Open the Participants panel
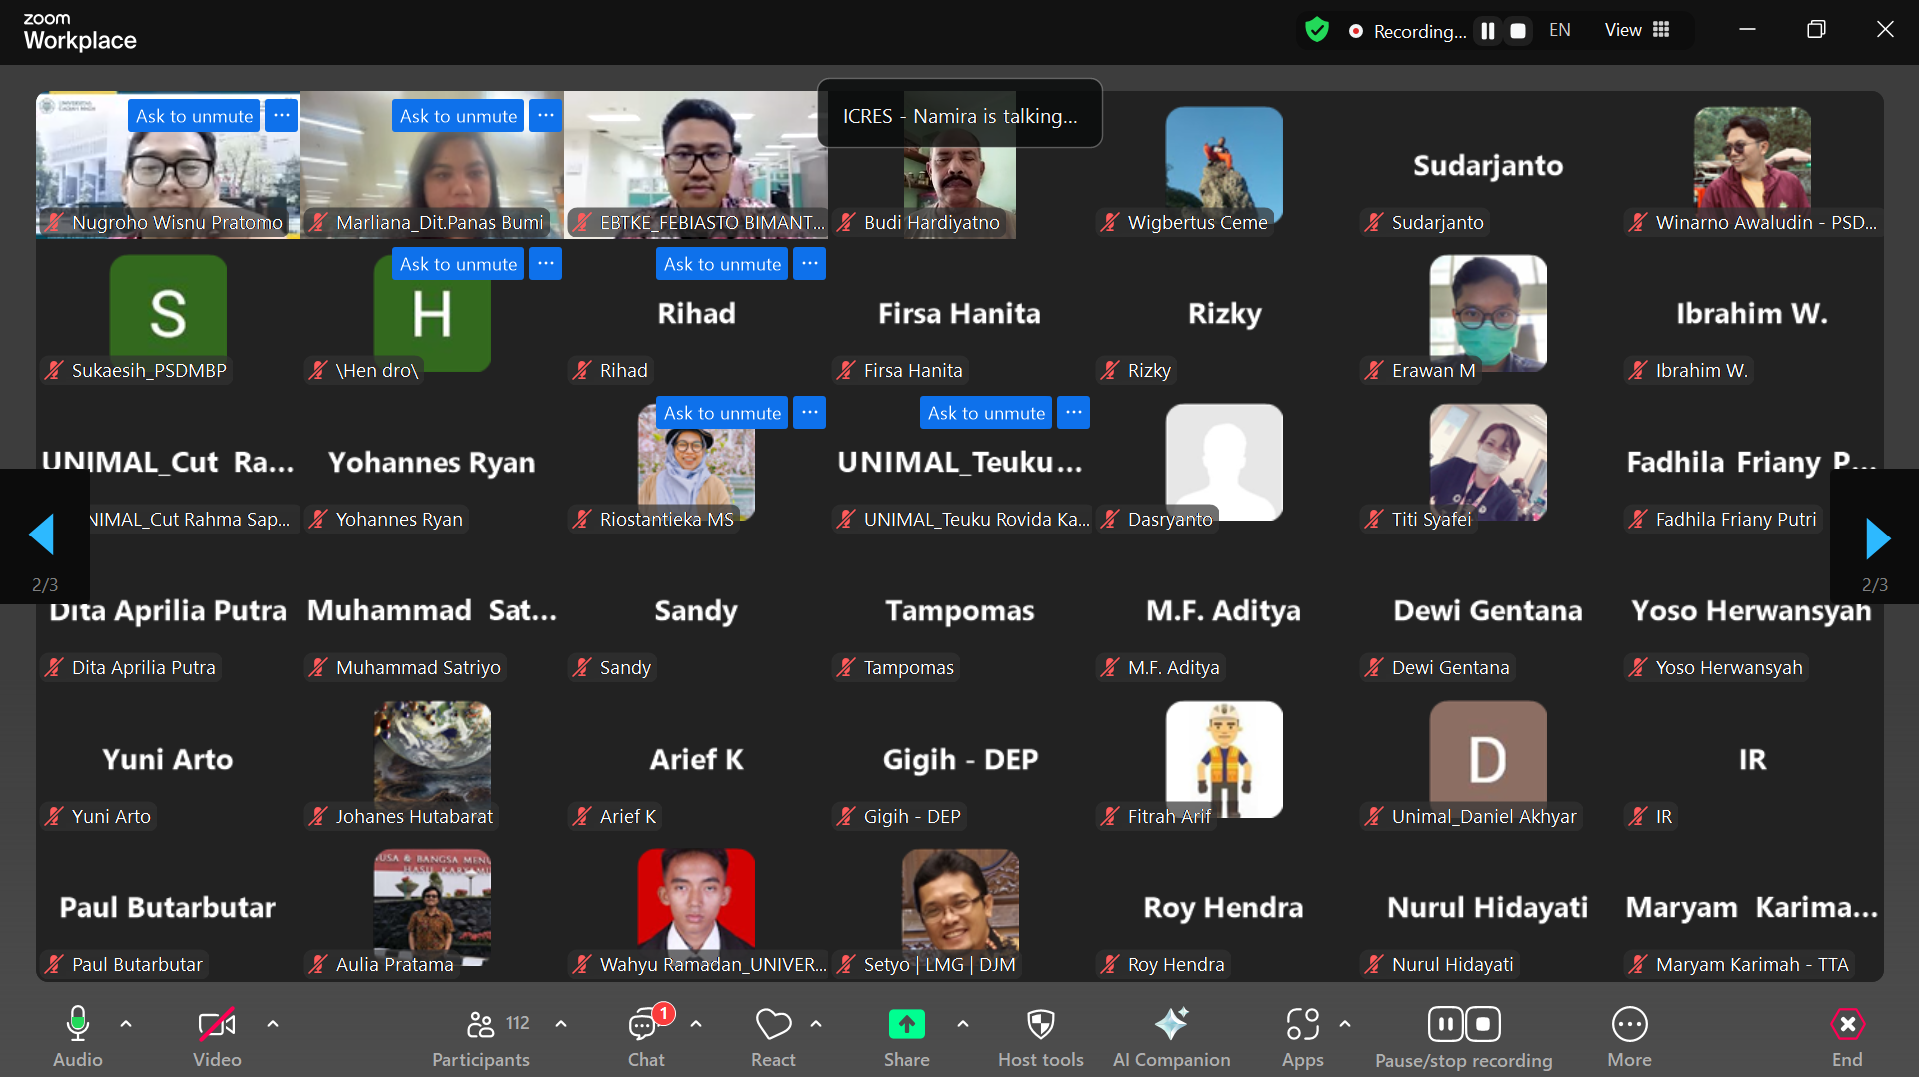 click(x=481, y=1036)
